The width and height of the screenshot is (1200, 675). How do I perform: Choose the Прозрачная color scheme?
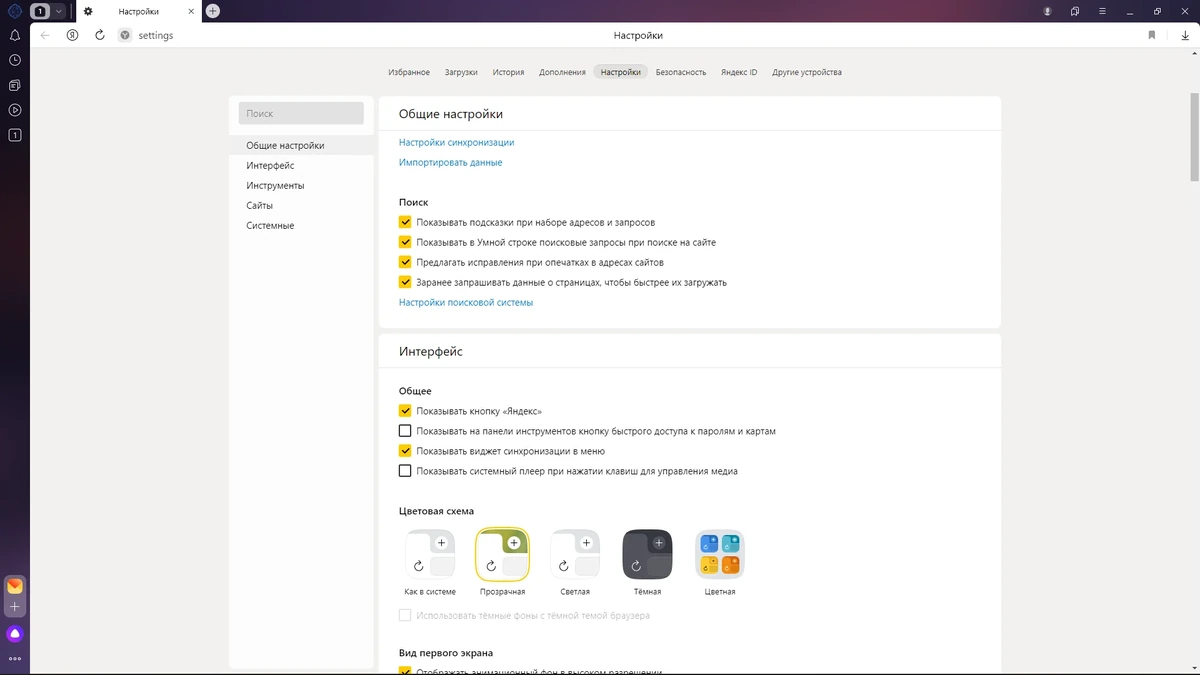point(502,554)
